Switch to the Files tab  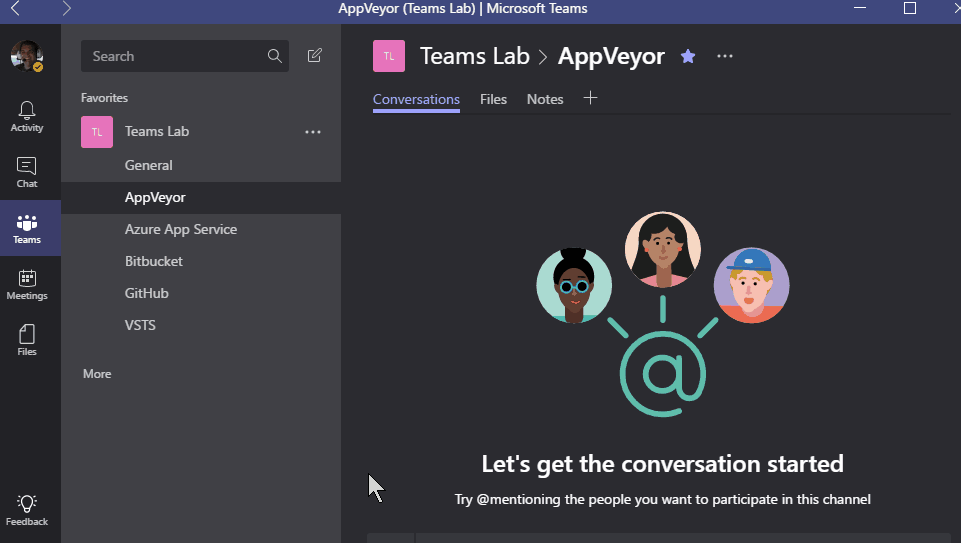493,99
